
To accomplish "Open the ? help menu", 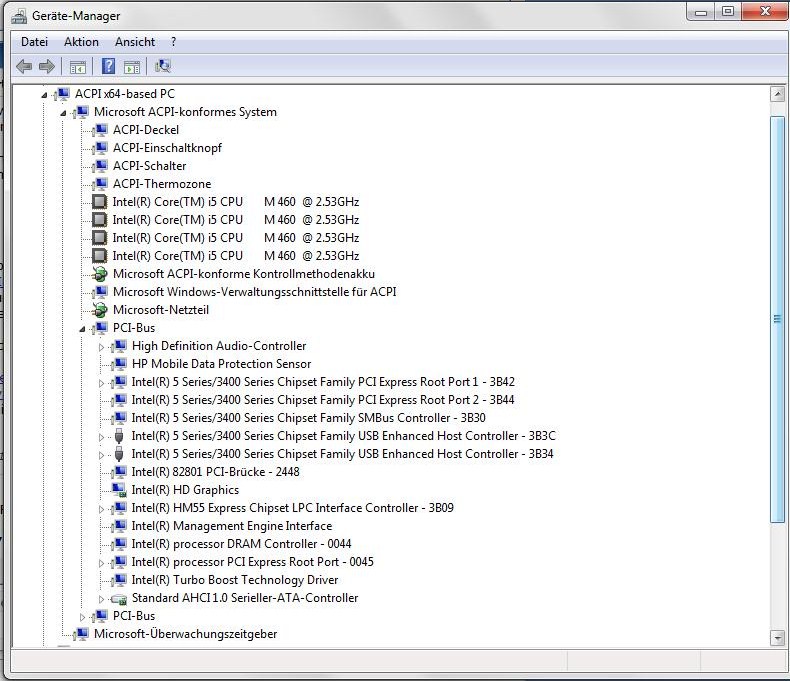I will tap(173, 42).
